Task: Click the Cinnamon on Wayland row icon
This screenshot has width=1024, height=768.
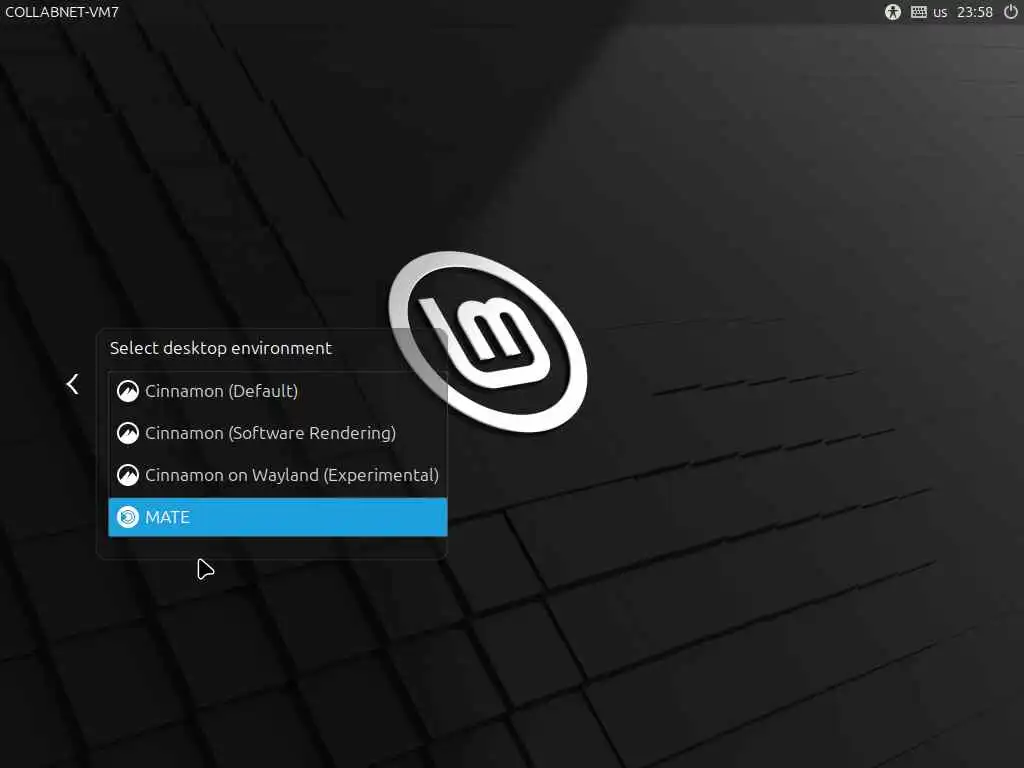Action: [128, 475]
